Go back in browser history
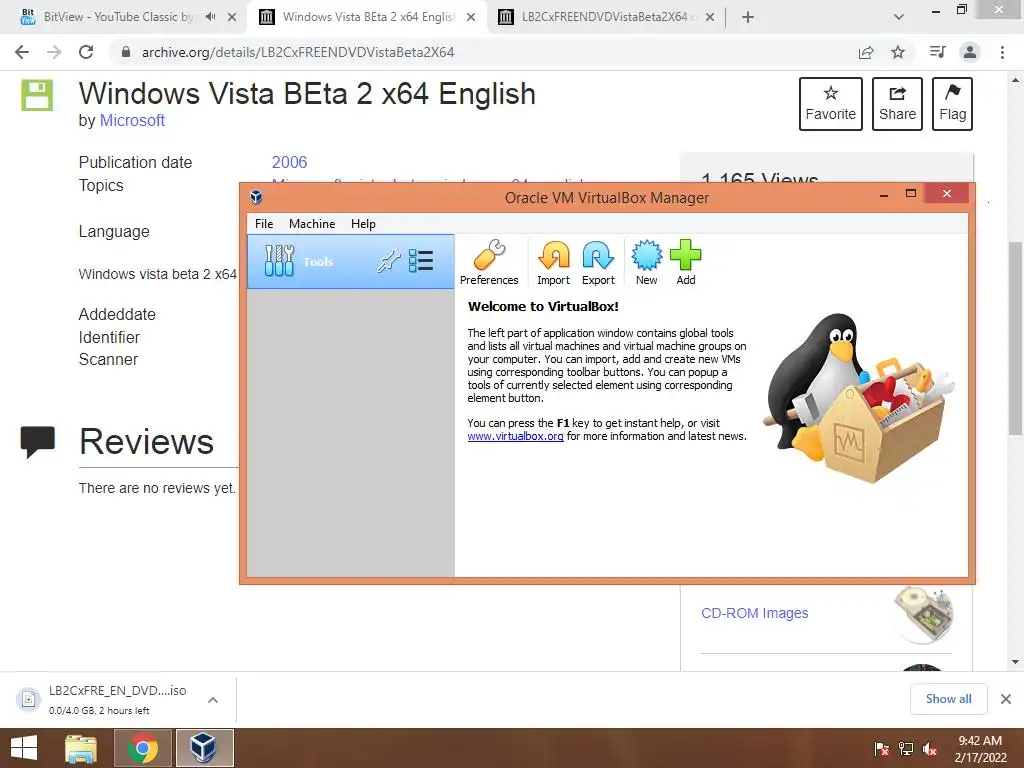 coord(22,52)
